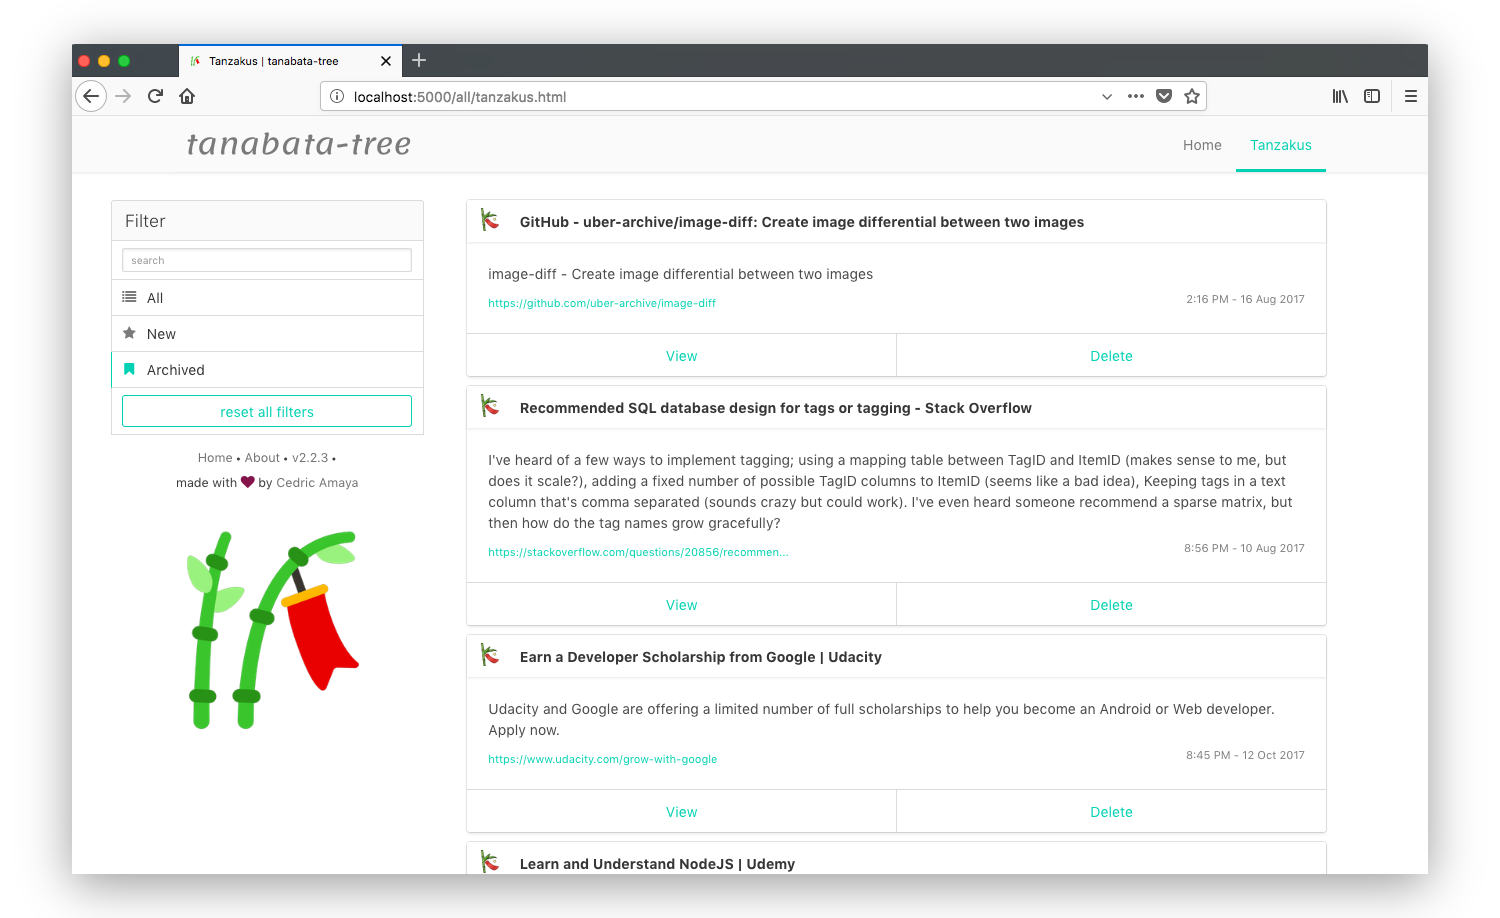Screen dimensions: 1500x918
Task: Click the v2.2.3 version link
Action: click(310, 458)
